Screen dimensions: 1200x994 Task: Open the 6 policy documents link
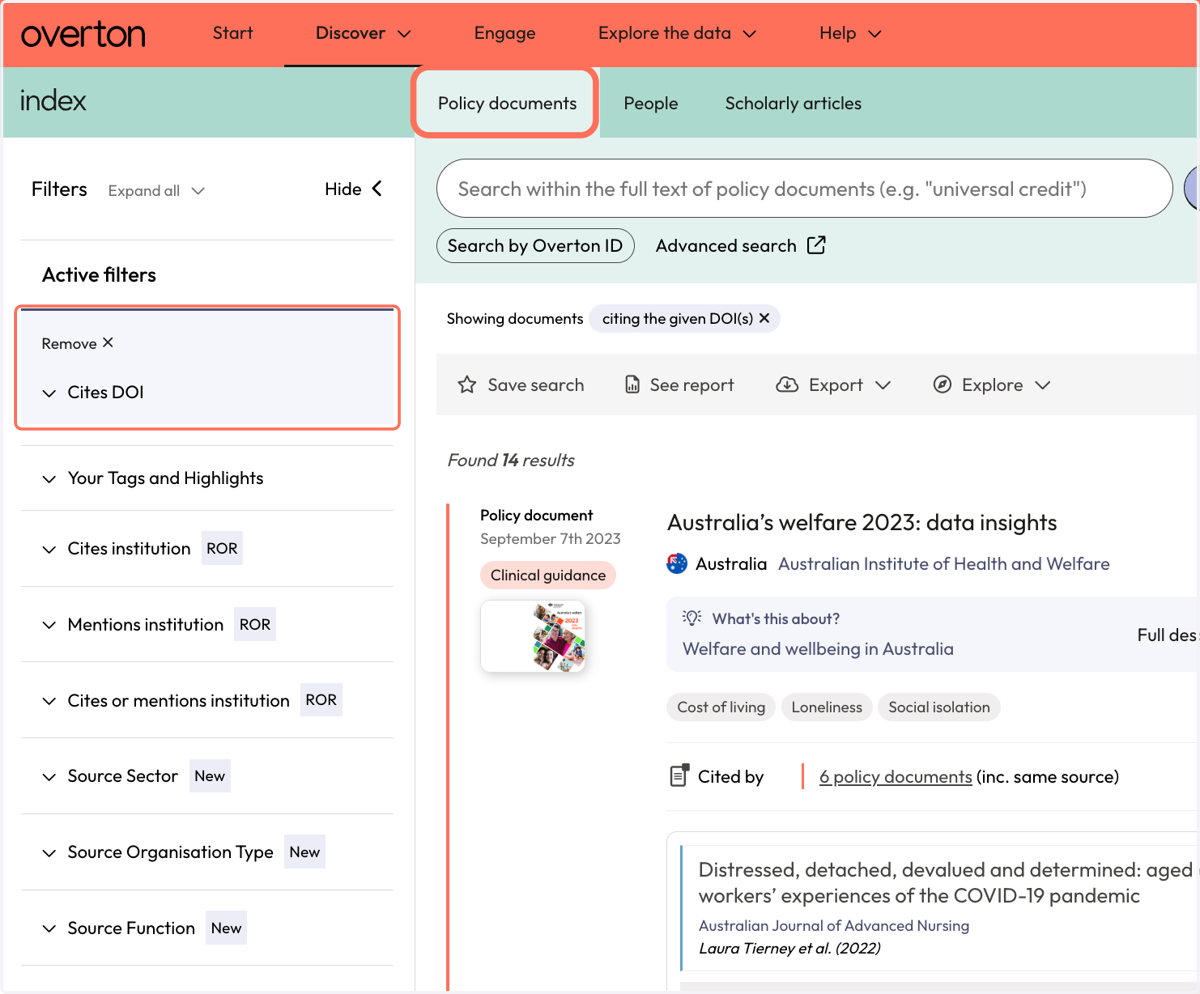[x=895, y=776]
